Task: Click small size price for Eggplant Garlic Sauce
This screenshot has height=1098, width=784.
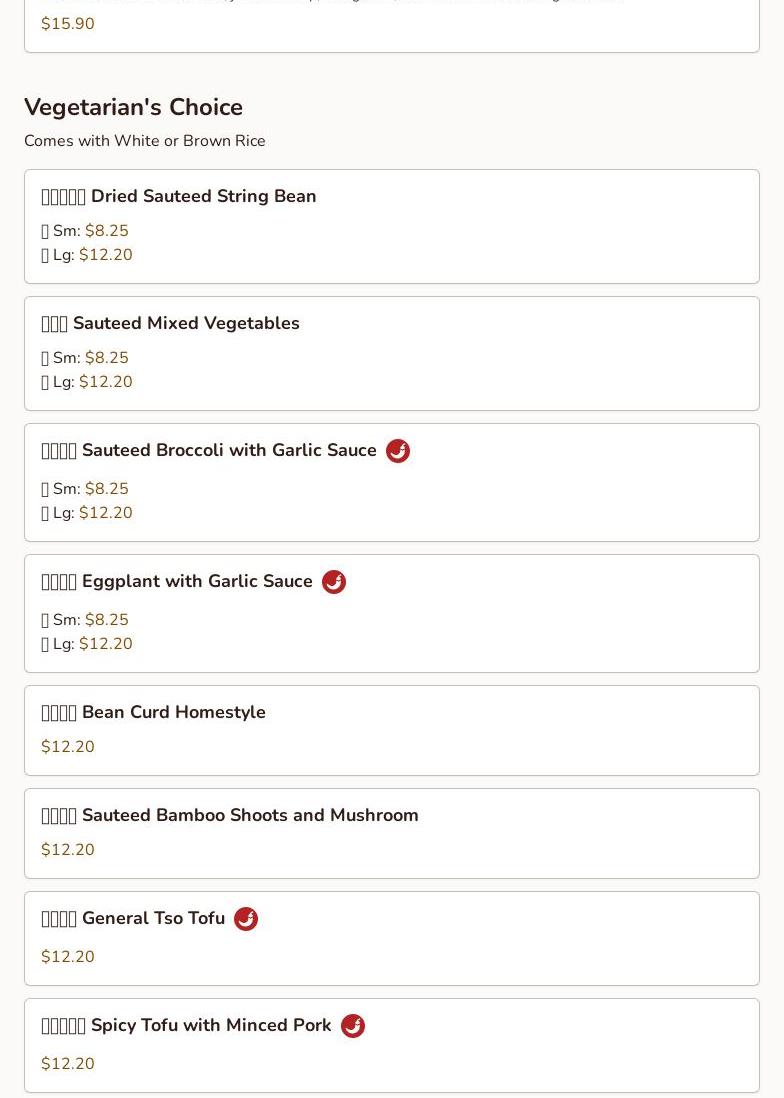Action: (x=107, y=620)
